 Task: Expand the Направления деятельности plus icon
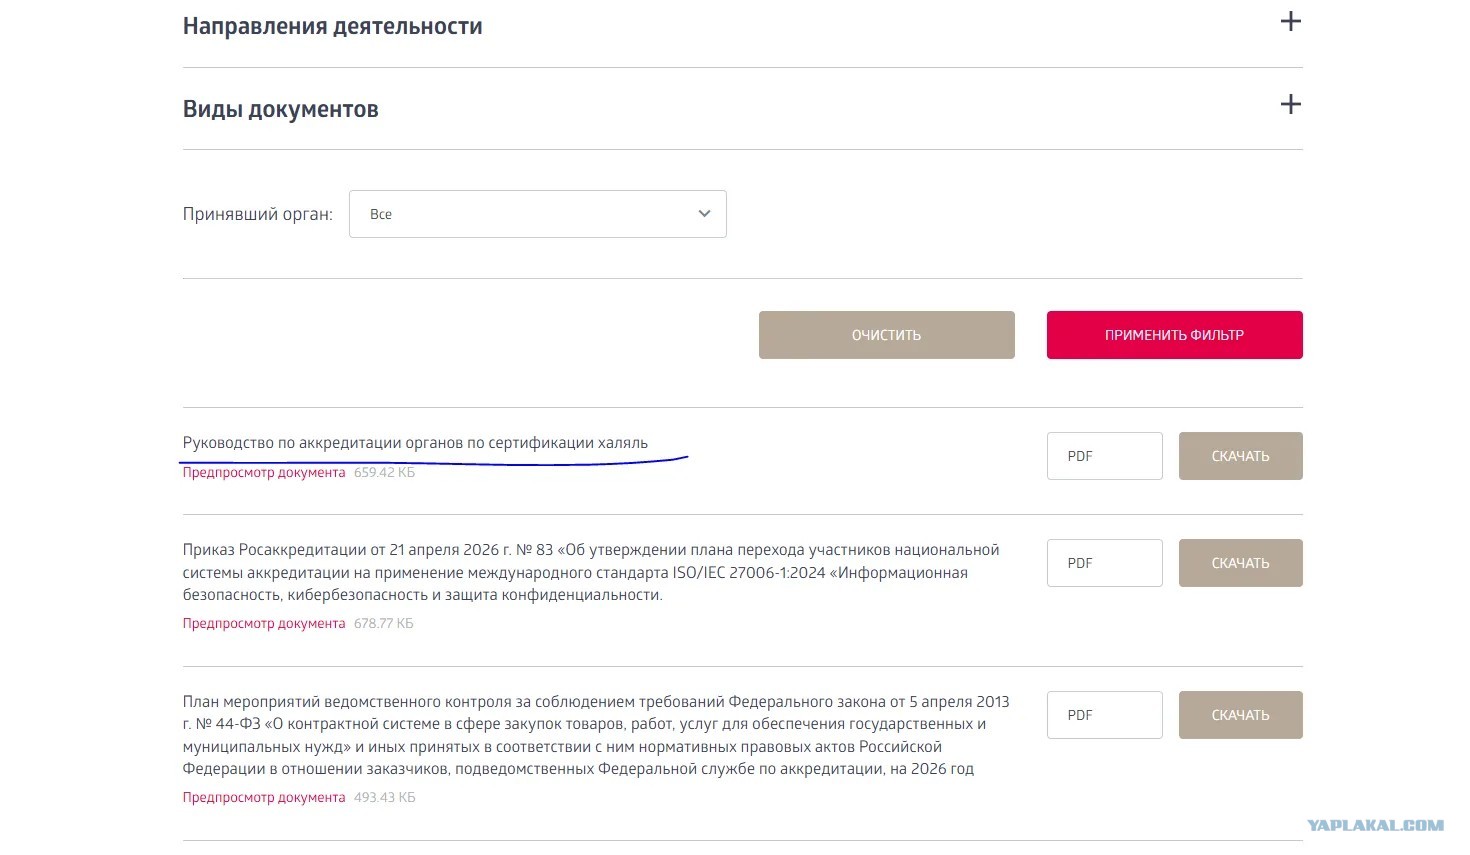tap(1291, 21)
